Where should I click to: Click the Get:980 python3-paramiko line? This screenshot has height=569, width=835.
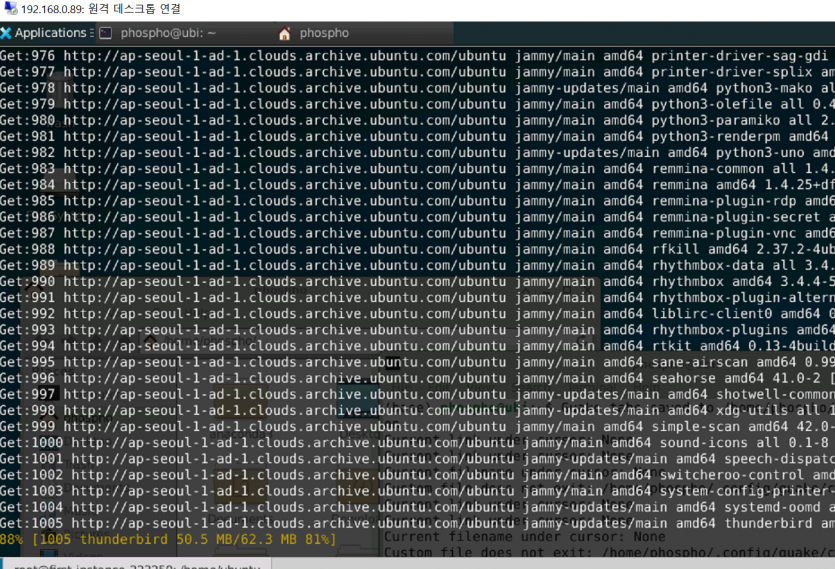[x=418, y=120]
